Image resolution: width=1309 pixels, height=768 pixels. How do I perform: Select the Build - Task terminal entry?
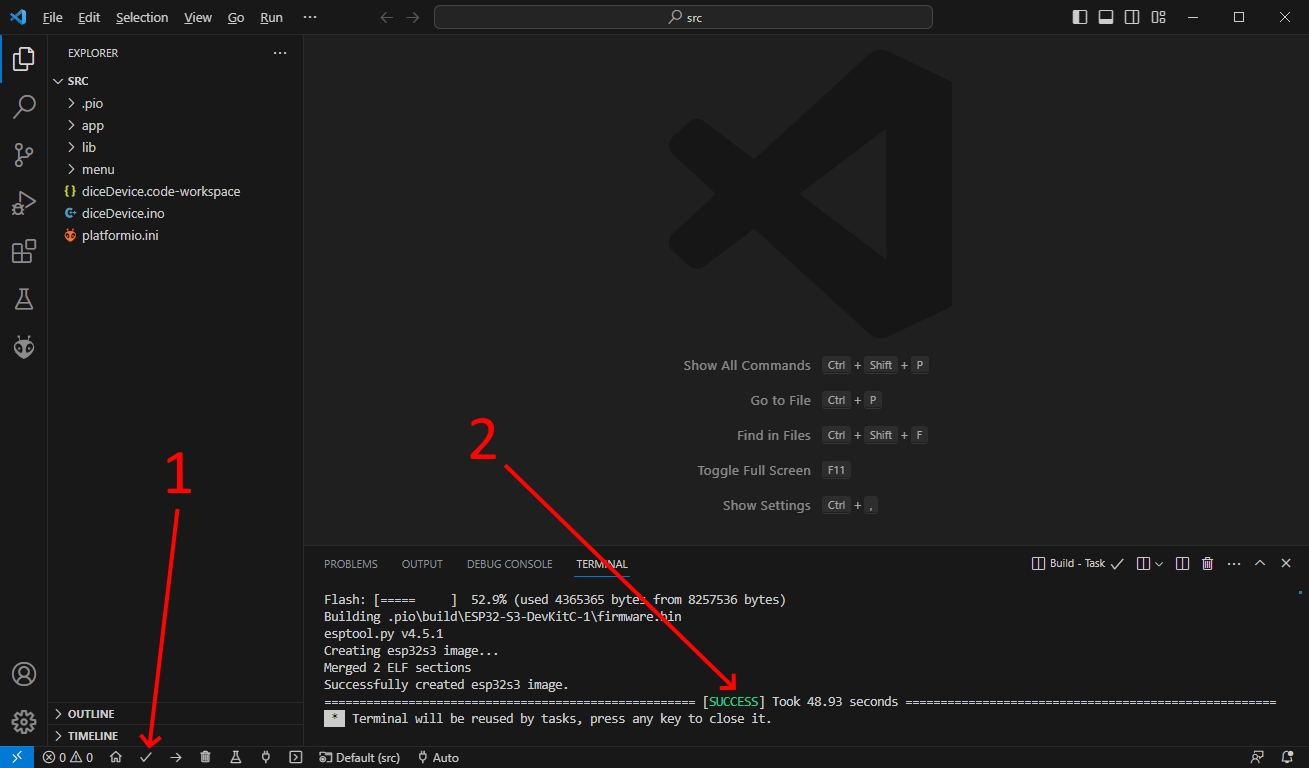(1078, 564)
